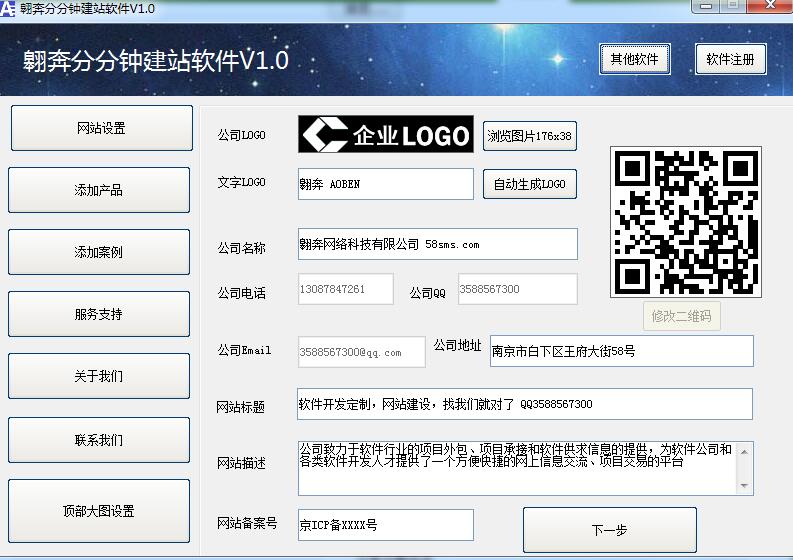Open 顶部大图设置

(x=99, y=511)
